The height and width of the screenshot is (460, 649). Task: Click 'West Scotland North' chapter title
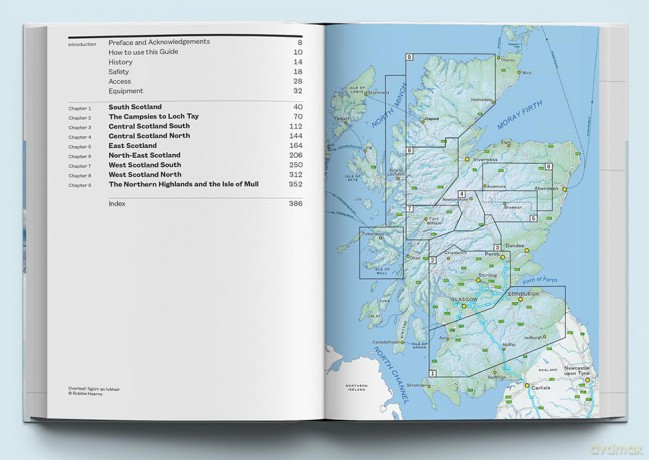click(x=145, y=174)
